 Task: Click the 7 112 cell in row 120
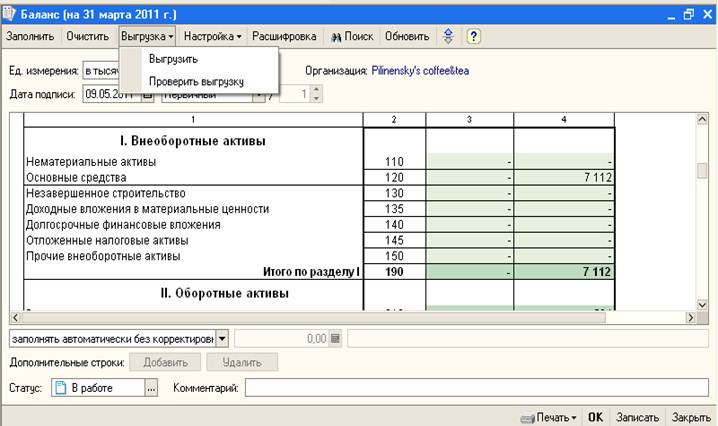564,177
